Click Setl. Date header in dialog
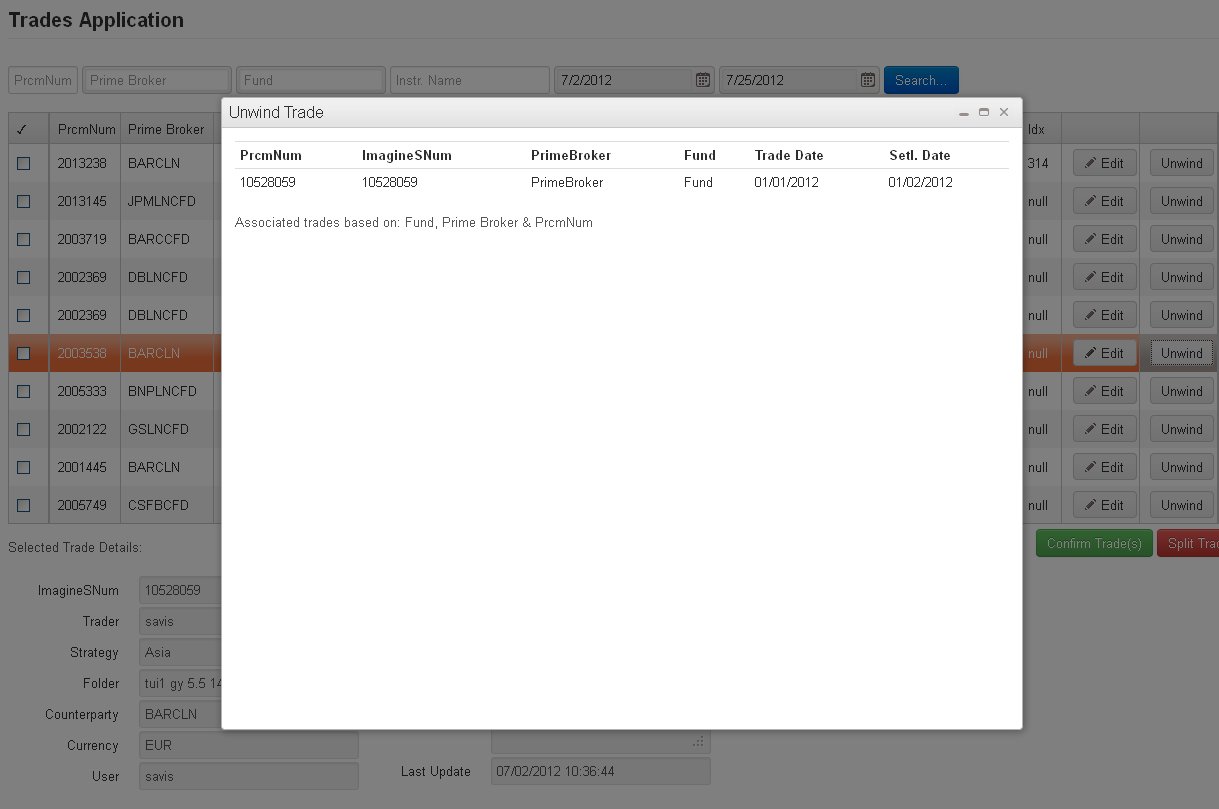This screenshot has width=1219, height=809. [x=920, y=155]
